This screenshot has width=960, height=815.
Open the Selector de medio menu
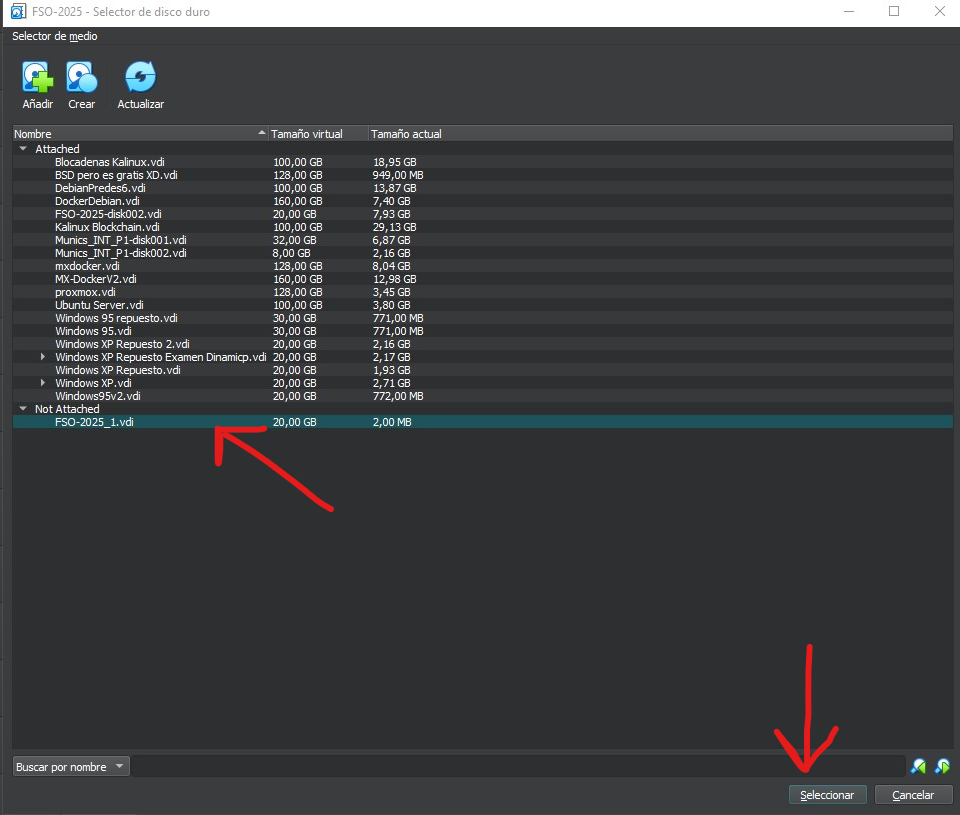54,36
